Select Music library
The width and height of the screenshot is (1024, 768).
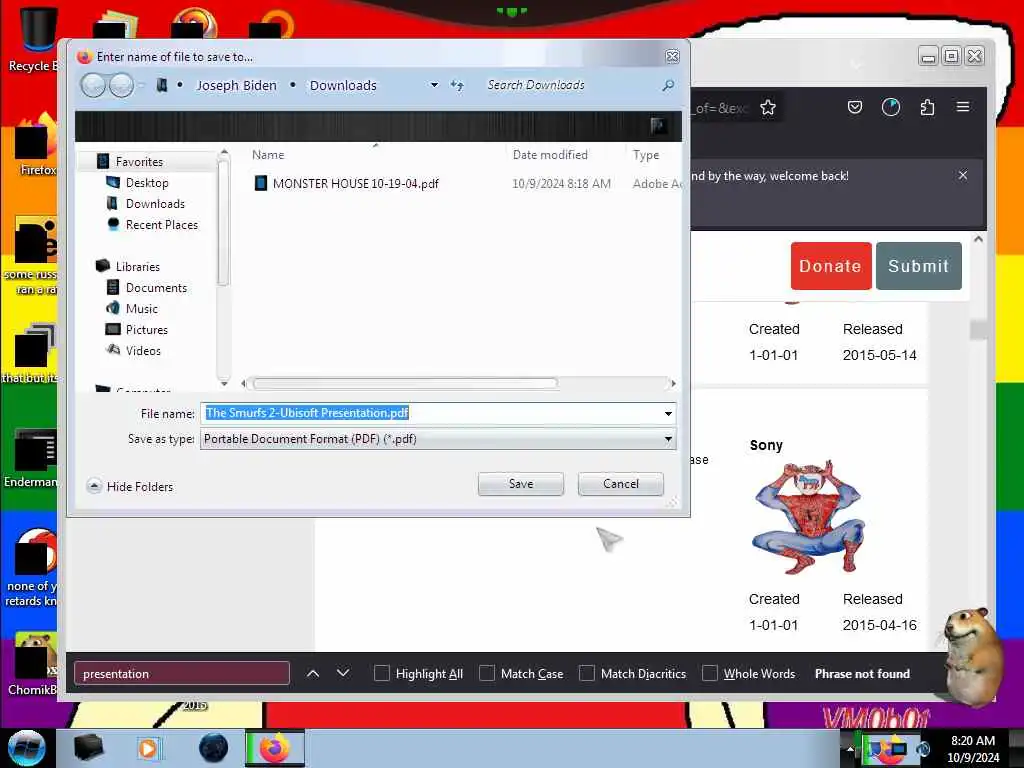[x=142, y=308]
